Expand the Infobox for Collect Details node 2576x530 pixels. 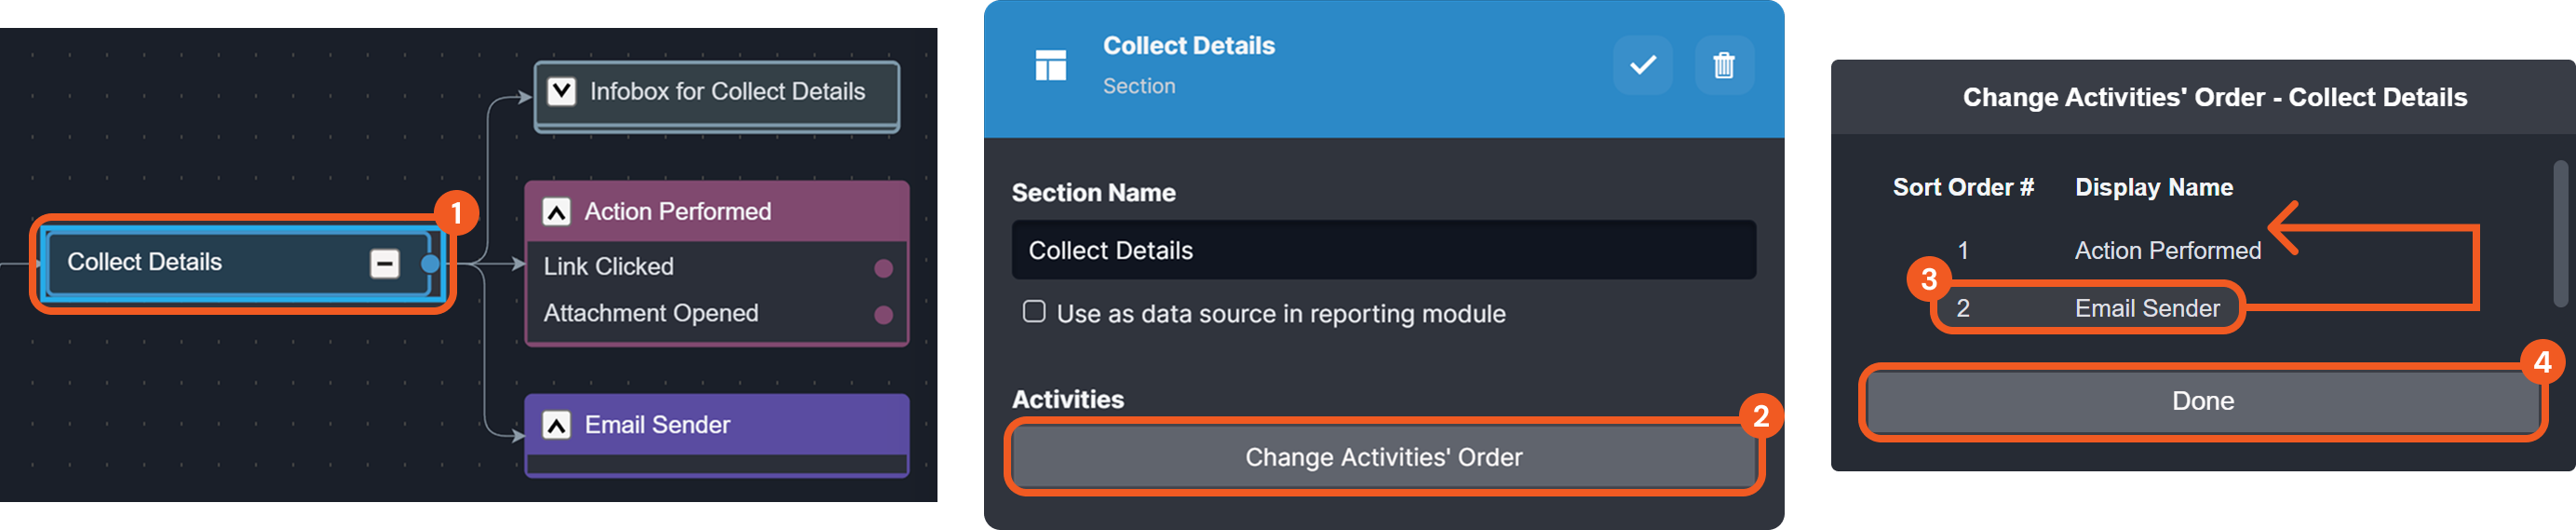click(x=562, y=92)
